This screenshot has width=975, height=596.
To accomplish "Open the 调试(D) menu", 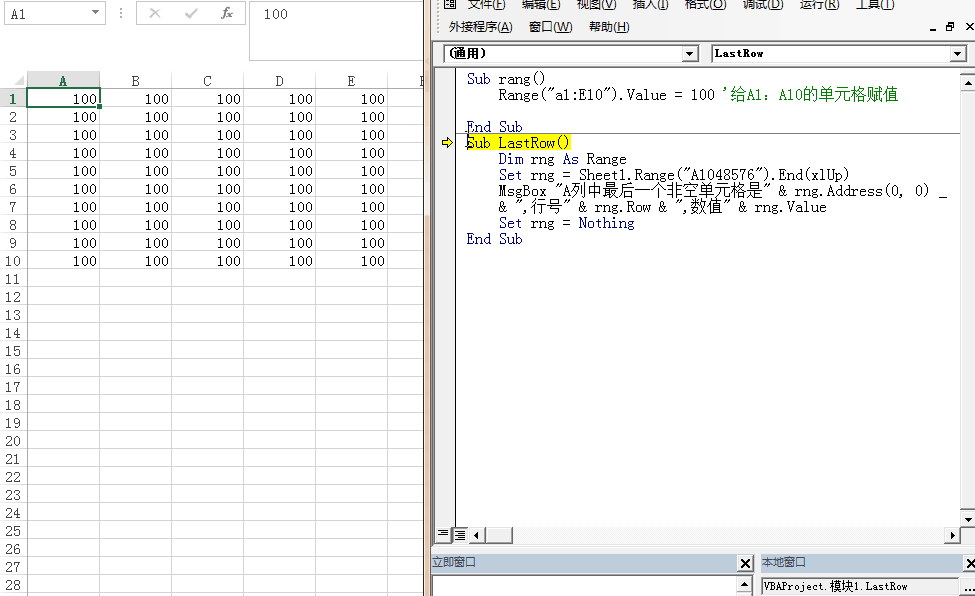I will point(763,4).
